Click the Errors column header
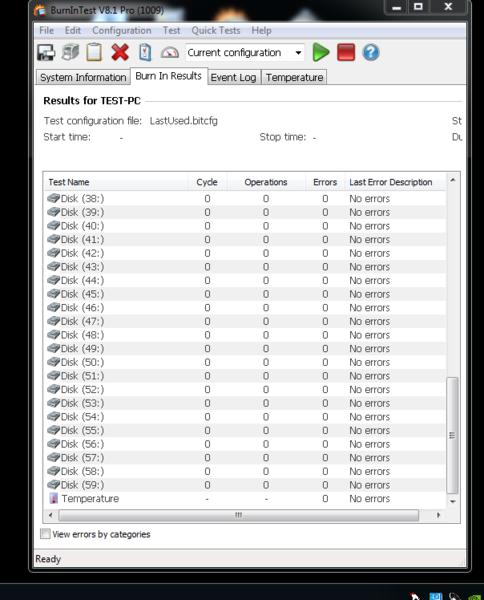Image resolution: width=484 pixels, height=600 pixels. pyautogui.click(x=325, y=182)
